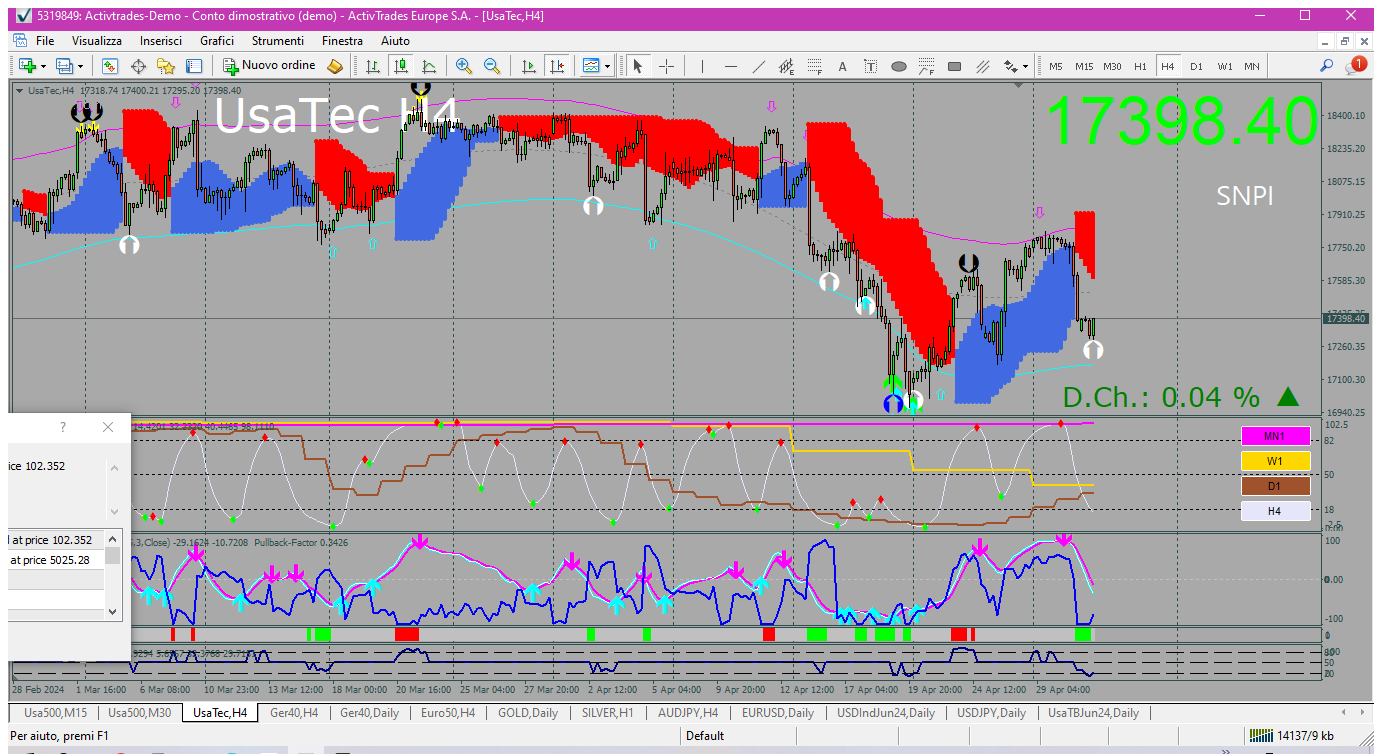
Task: Select the arrow cursor tool
Action: (x=637, y=66)
